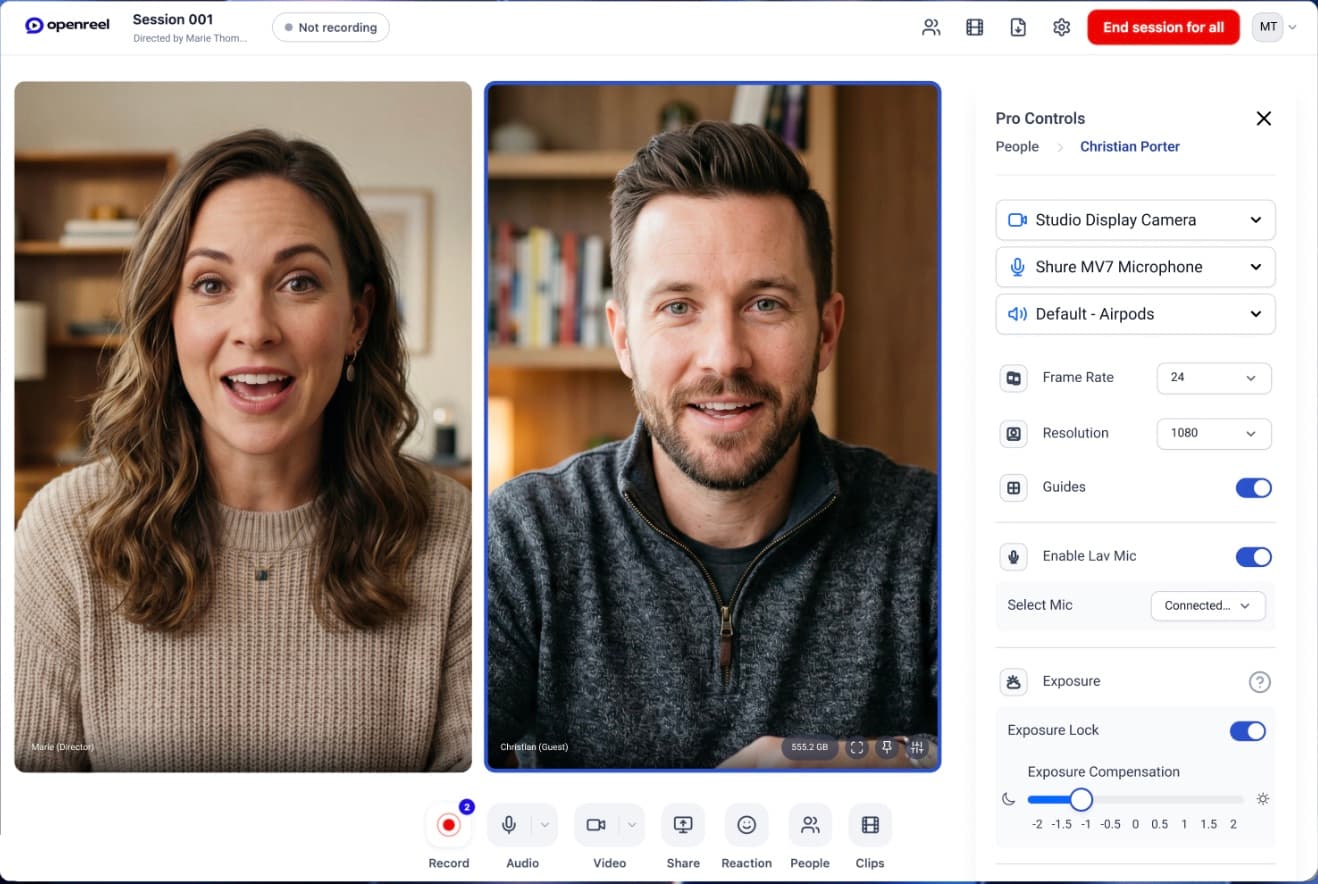Viewport: 1318px width, 884px height.
Task: Open pro controls sliders icon on Christian's video
Action: click(917, 747)
